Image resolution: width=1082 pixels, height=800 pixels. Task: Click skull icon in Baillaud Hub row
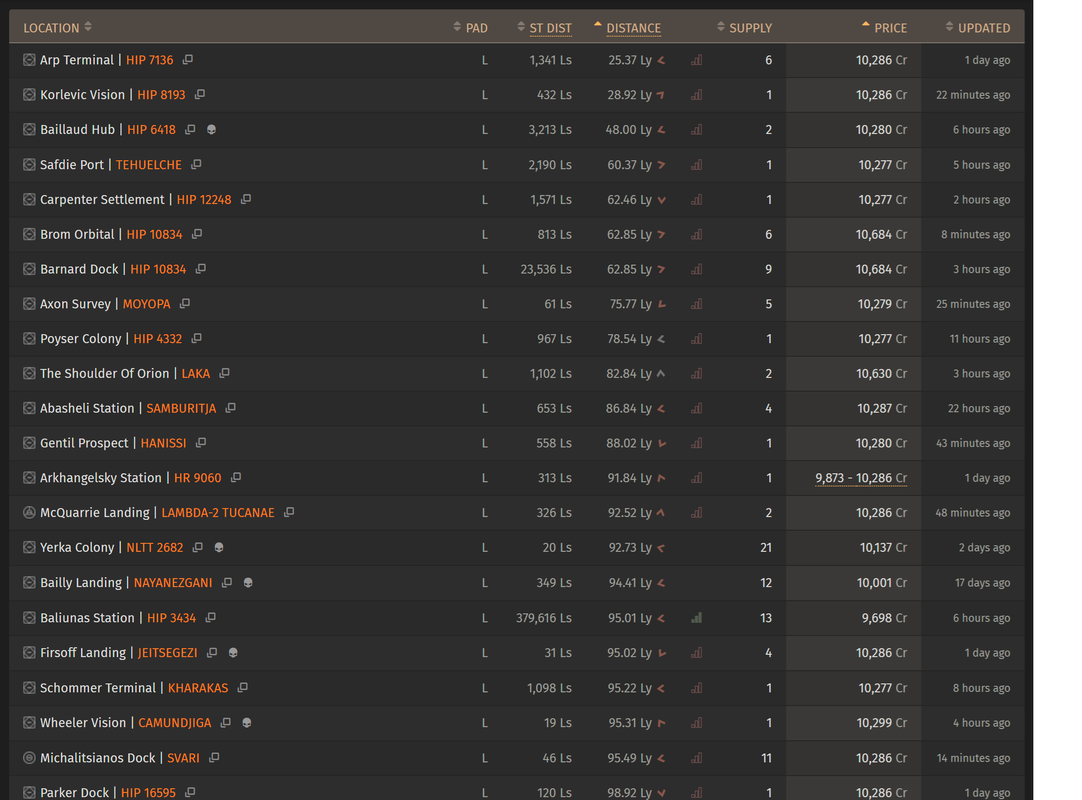pos(212,130)
